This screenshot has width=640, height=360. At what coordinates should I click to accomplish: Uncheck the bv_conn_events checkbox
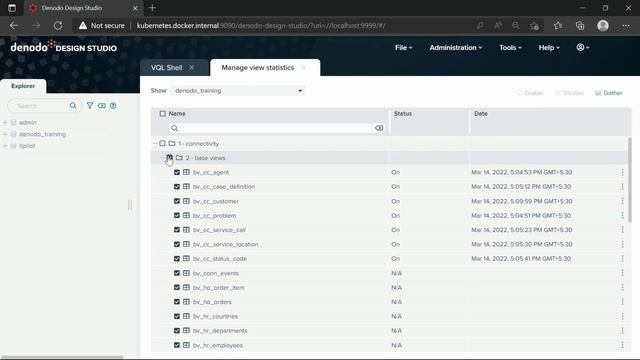coord(177,273)
